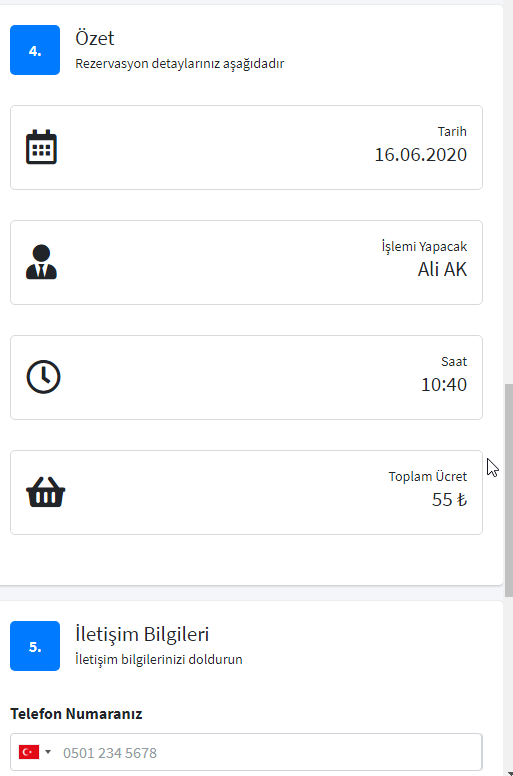Click the scrollbar down arrow
This screenshot has width=513, height=776.
pyautogui.click(x=510, y=773)
